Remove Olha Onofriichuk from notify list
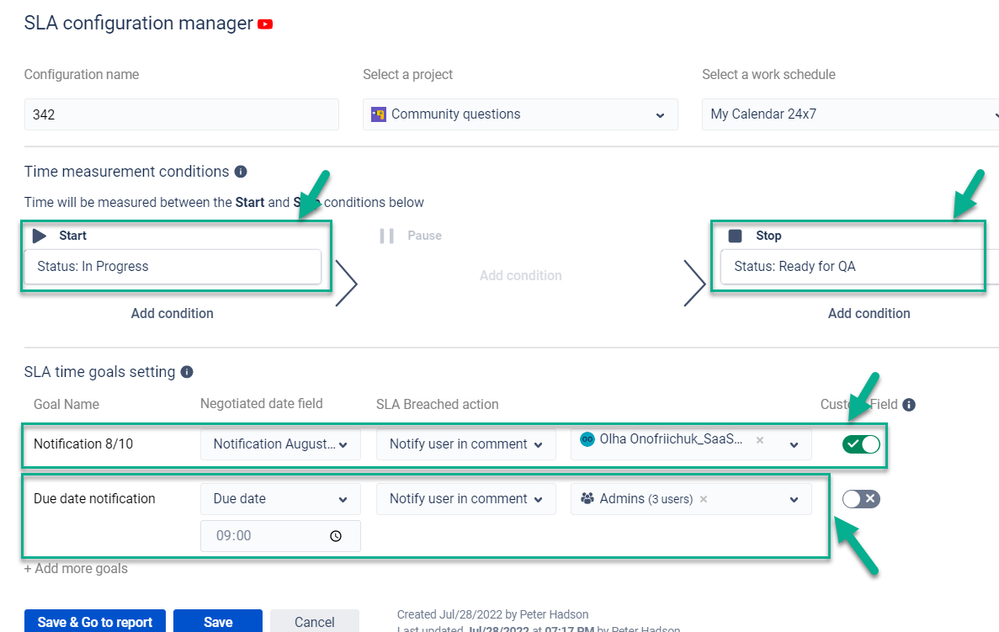999x632 pixels. click(x=759, y=440)
